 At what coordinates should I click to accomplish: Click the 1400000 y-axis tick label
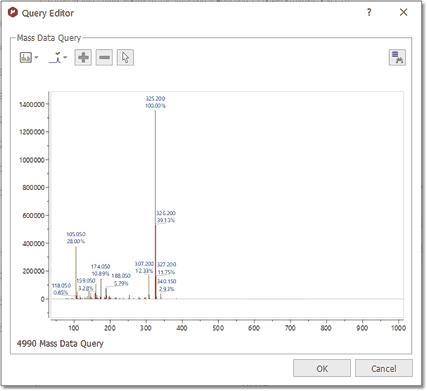point(32,105)
